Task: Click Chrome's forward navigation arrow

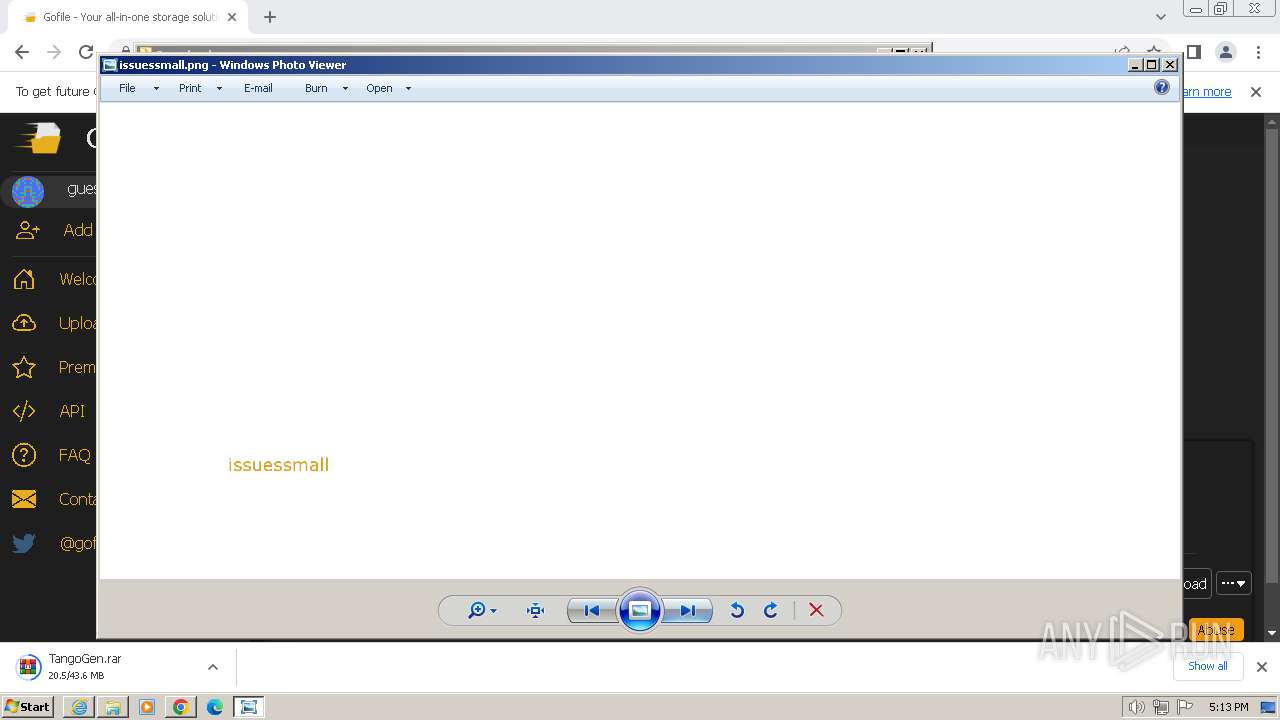Action: pos(54,52)
